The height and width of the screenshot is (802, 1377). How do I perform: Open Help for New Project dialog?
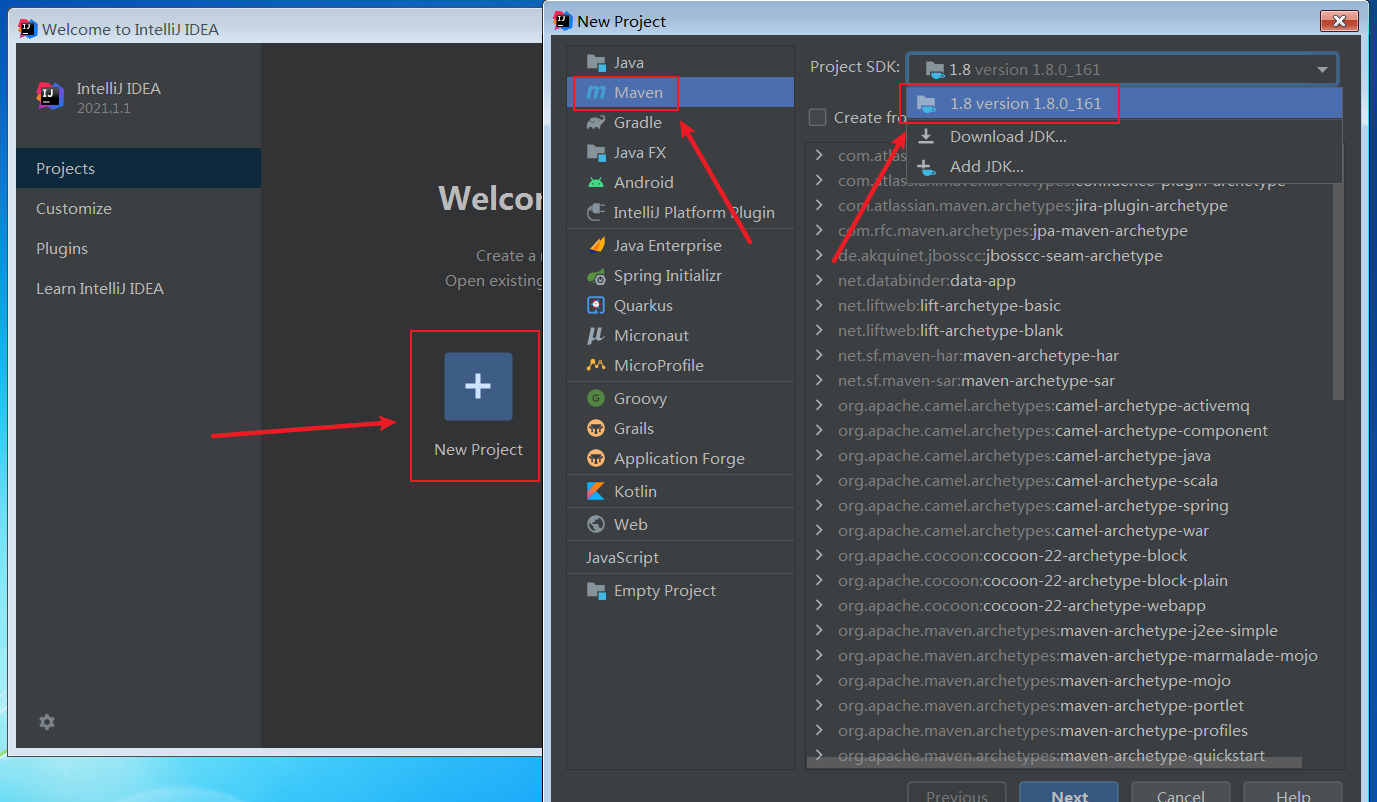point(1293,794)
